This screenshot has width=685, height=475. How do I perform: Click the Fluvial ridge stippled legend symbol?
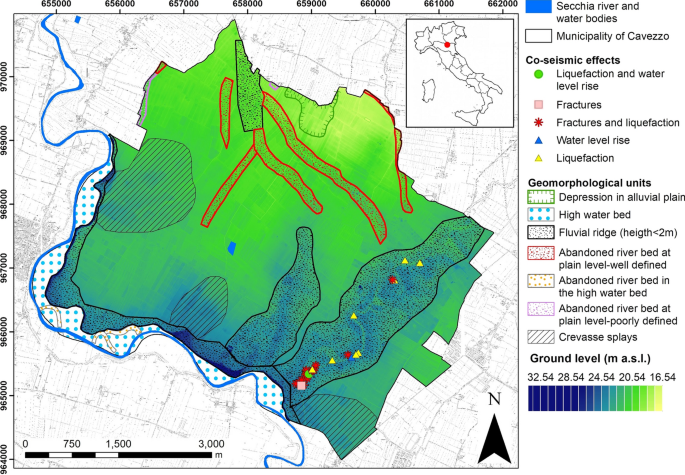click(541, 232)
